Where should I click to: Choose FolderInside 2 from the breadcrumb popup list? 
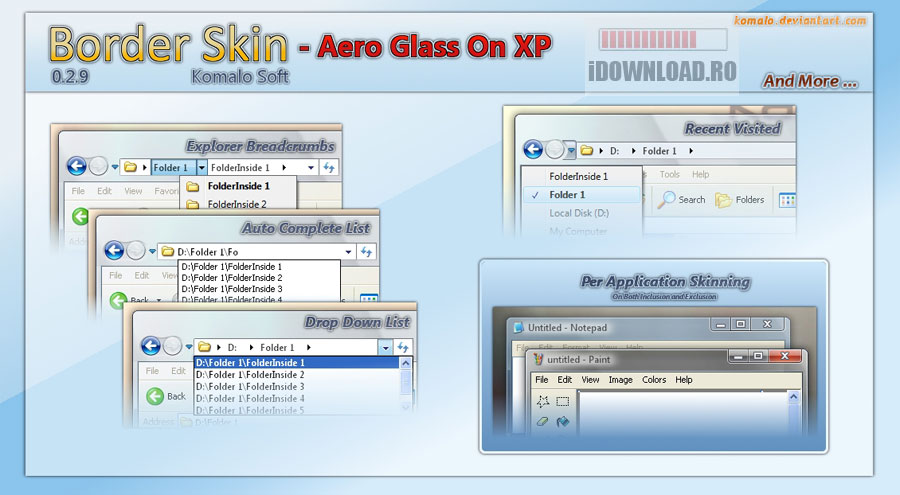[x=237, y=204]
